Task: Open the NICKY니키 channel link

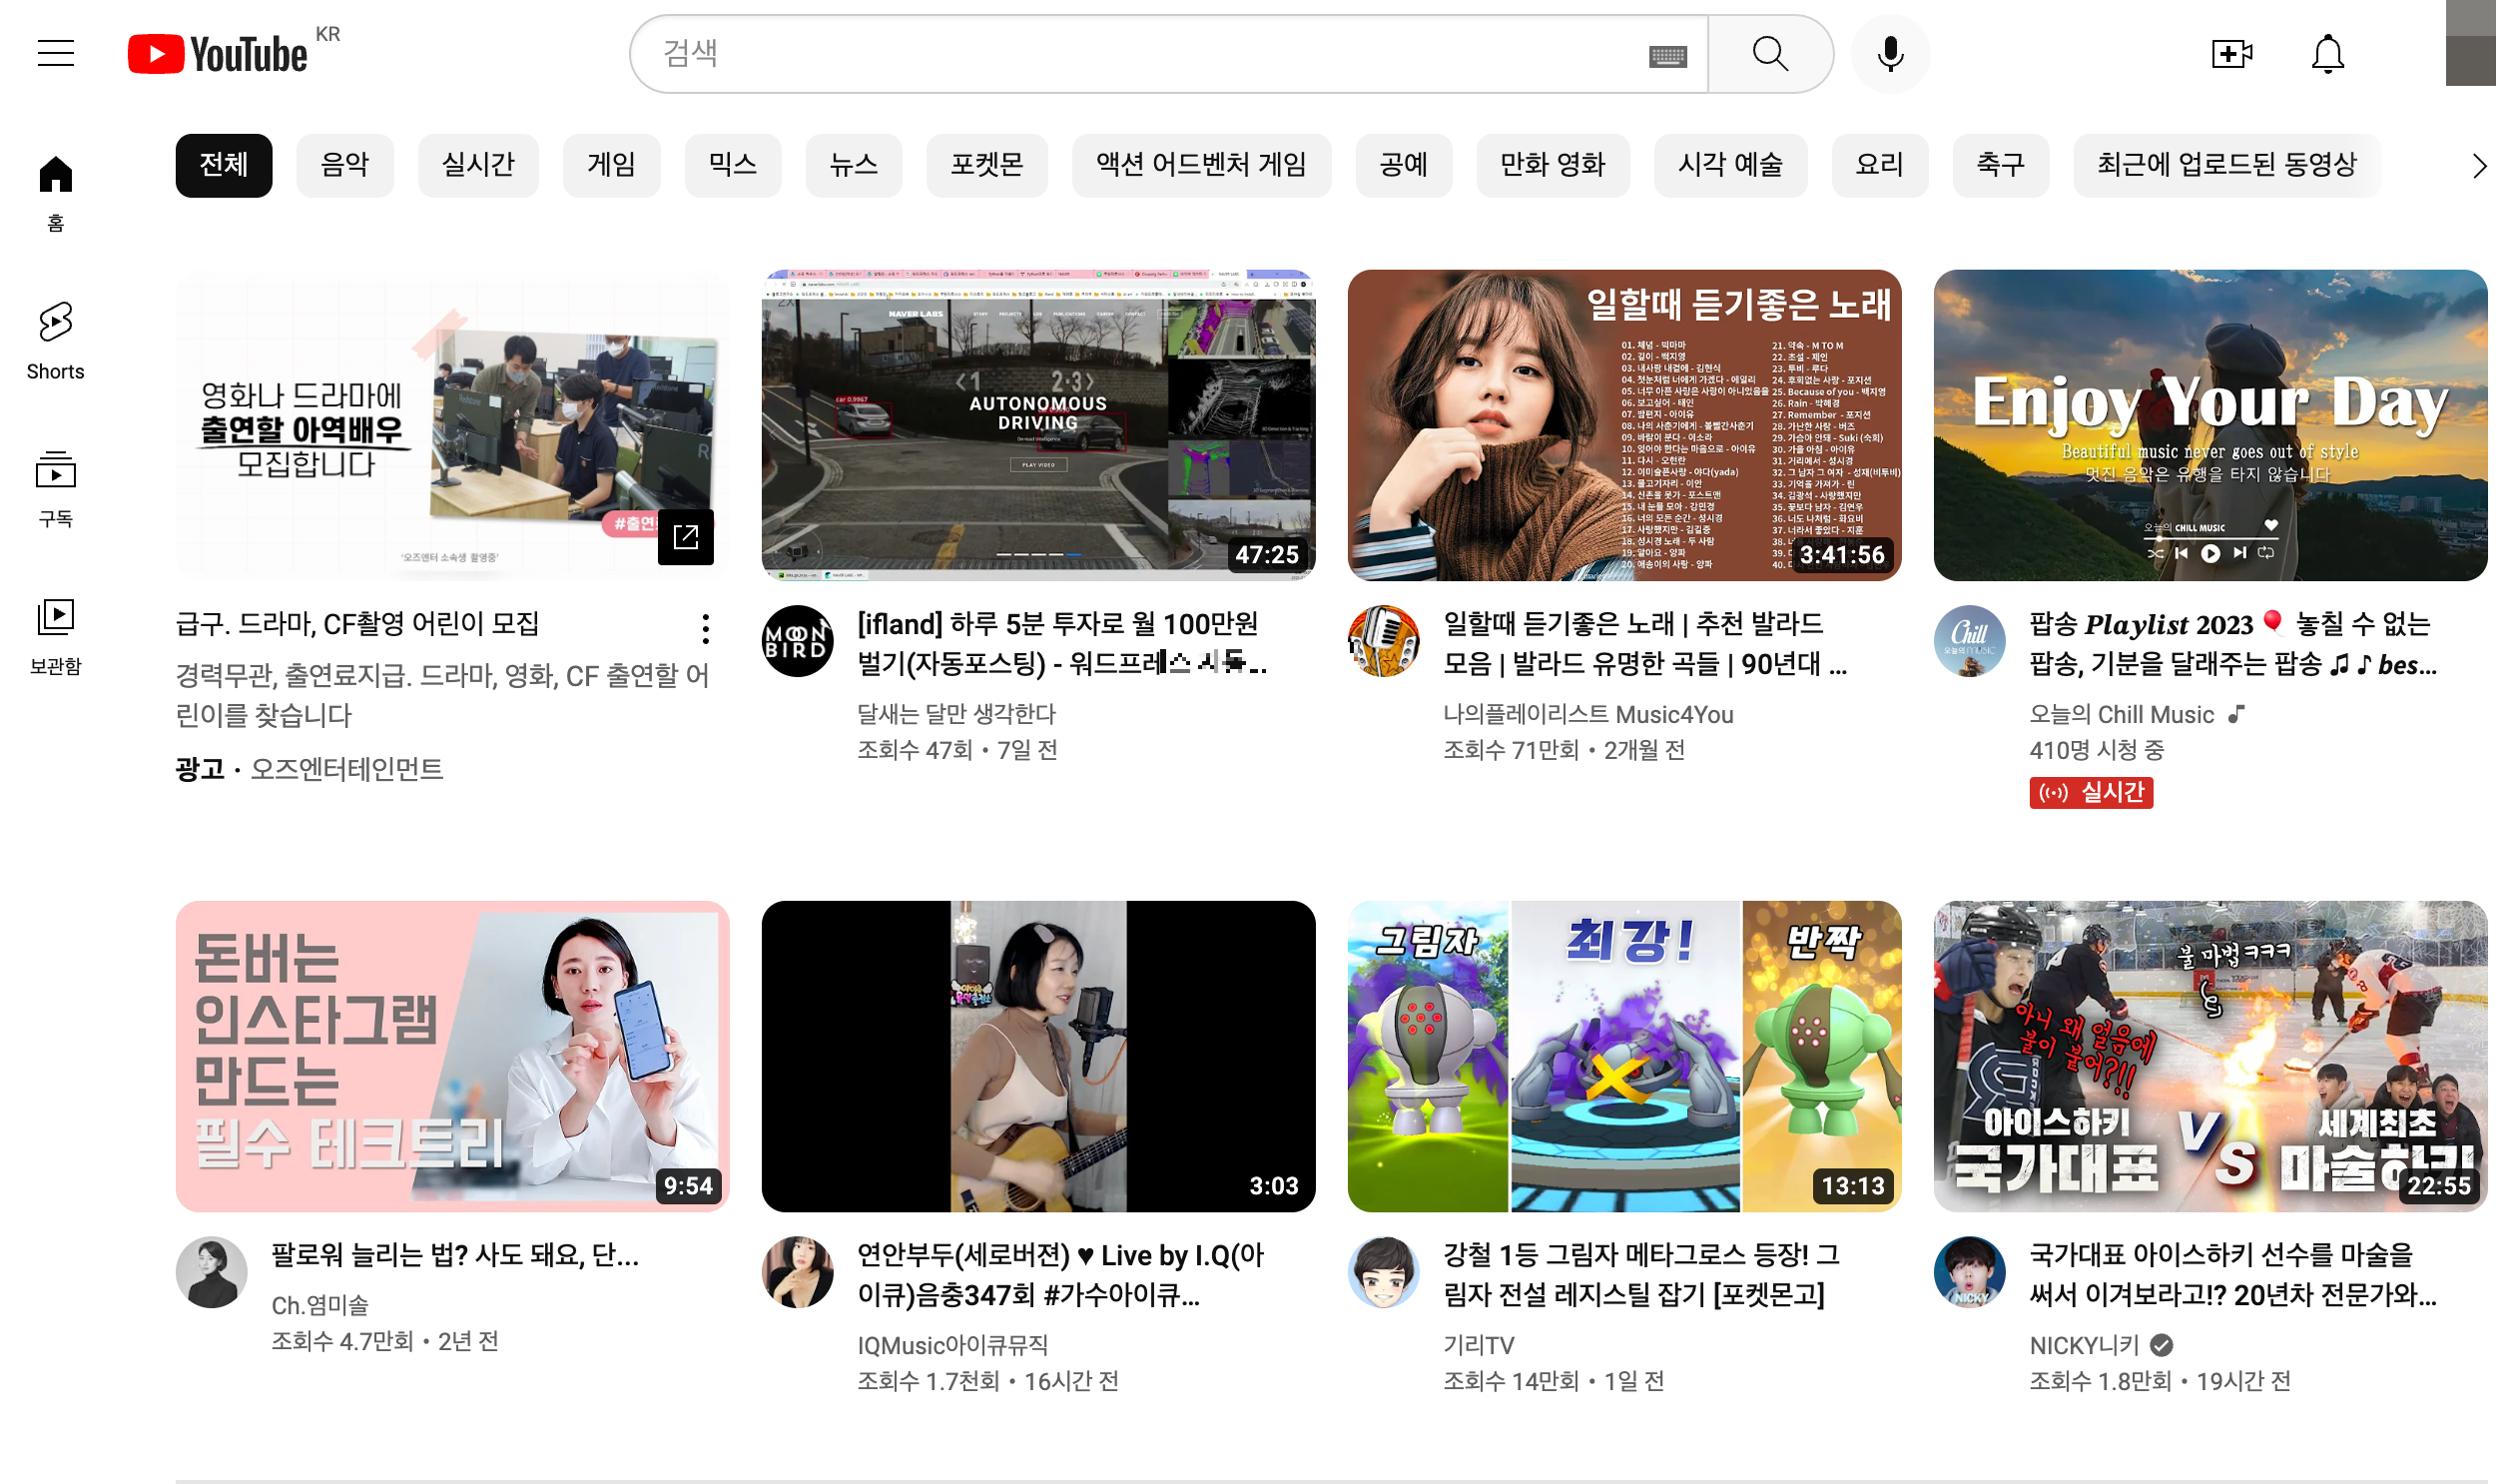Action: 2085,1344
